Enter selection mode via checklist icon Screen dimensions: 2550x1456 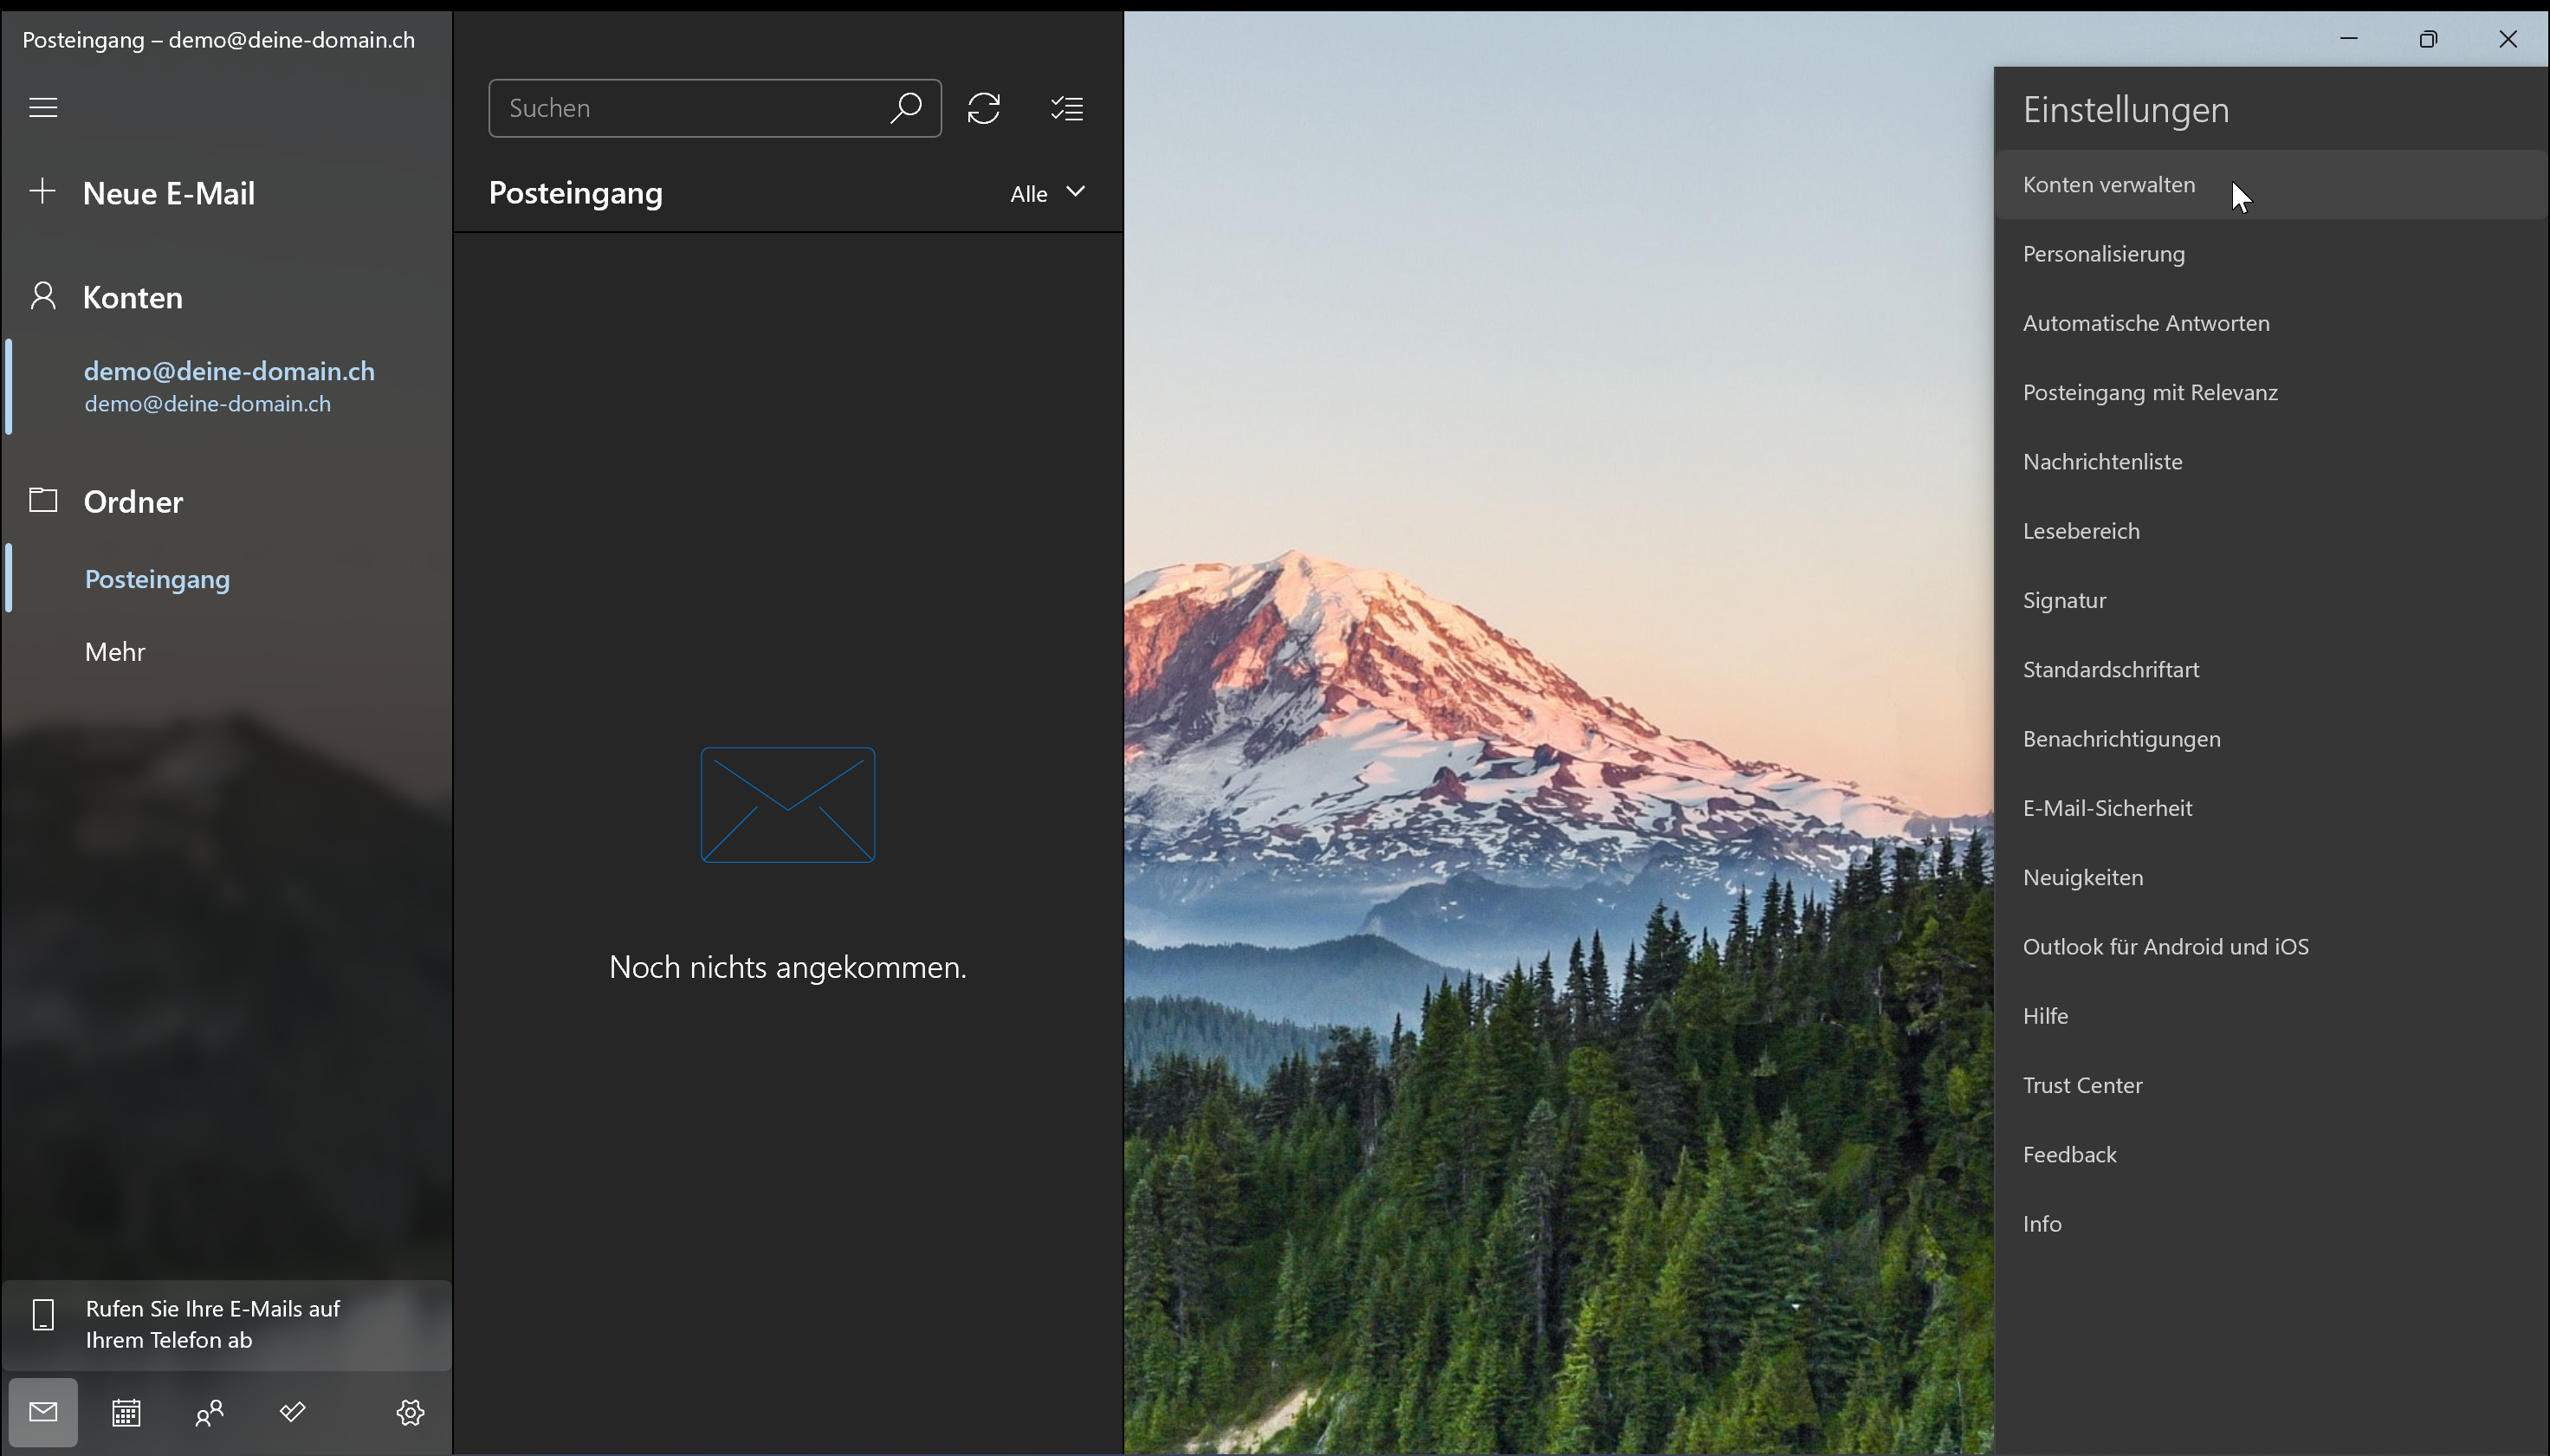click(x=1067, y=108)
